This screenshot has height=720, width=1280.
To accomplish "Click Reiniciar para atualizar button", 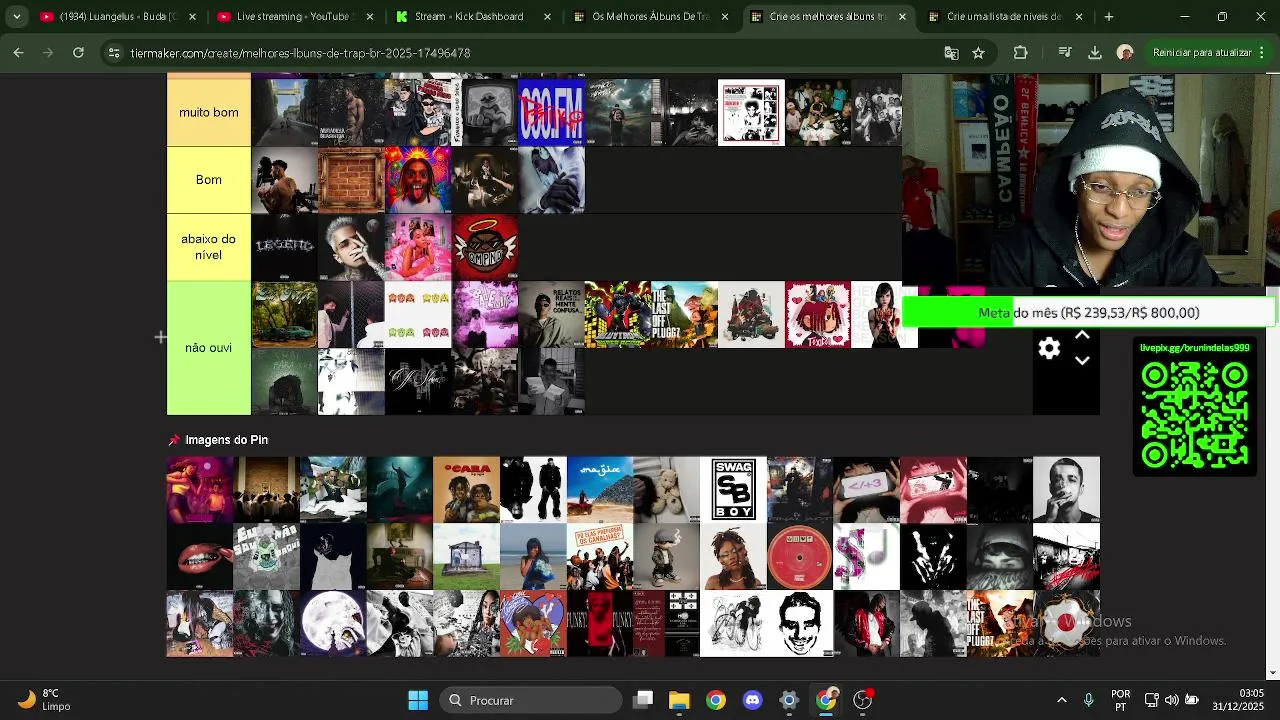I will click(x=1202, y=53).
